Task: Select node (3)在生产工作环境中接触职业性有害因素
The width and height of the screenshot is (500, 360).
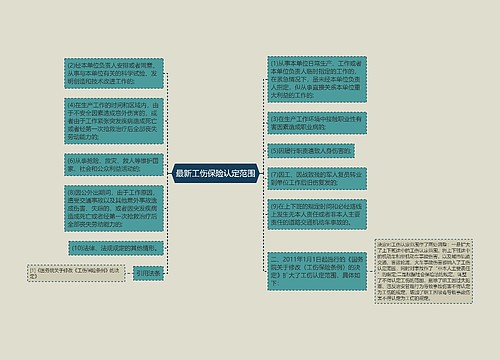Action: pyautogui.click(x=317, y=123)
